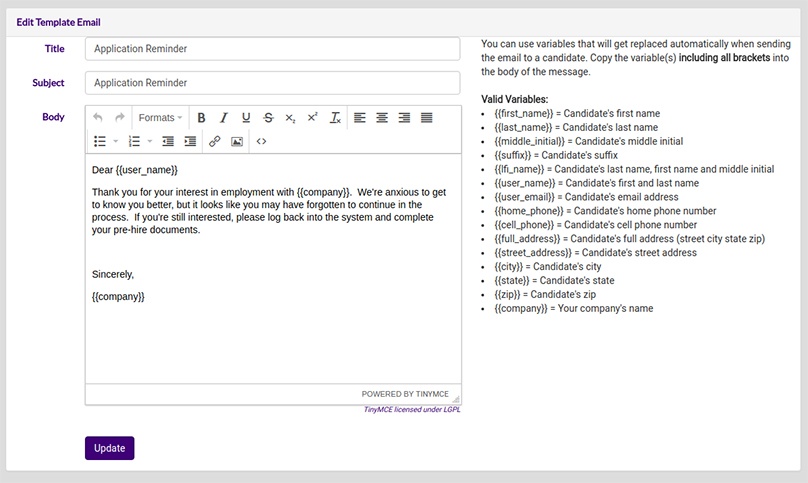Click the Subject input field
This screenshot has width=808, height=483.
(273, 82)
